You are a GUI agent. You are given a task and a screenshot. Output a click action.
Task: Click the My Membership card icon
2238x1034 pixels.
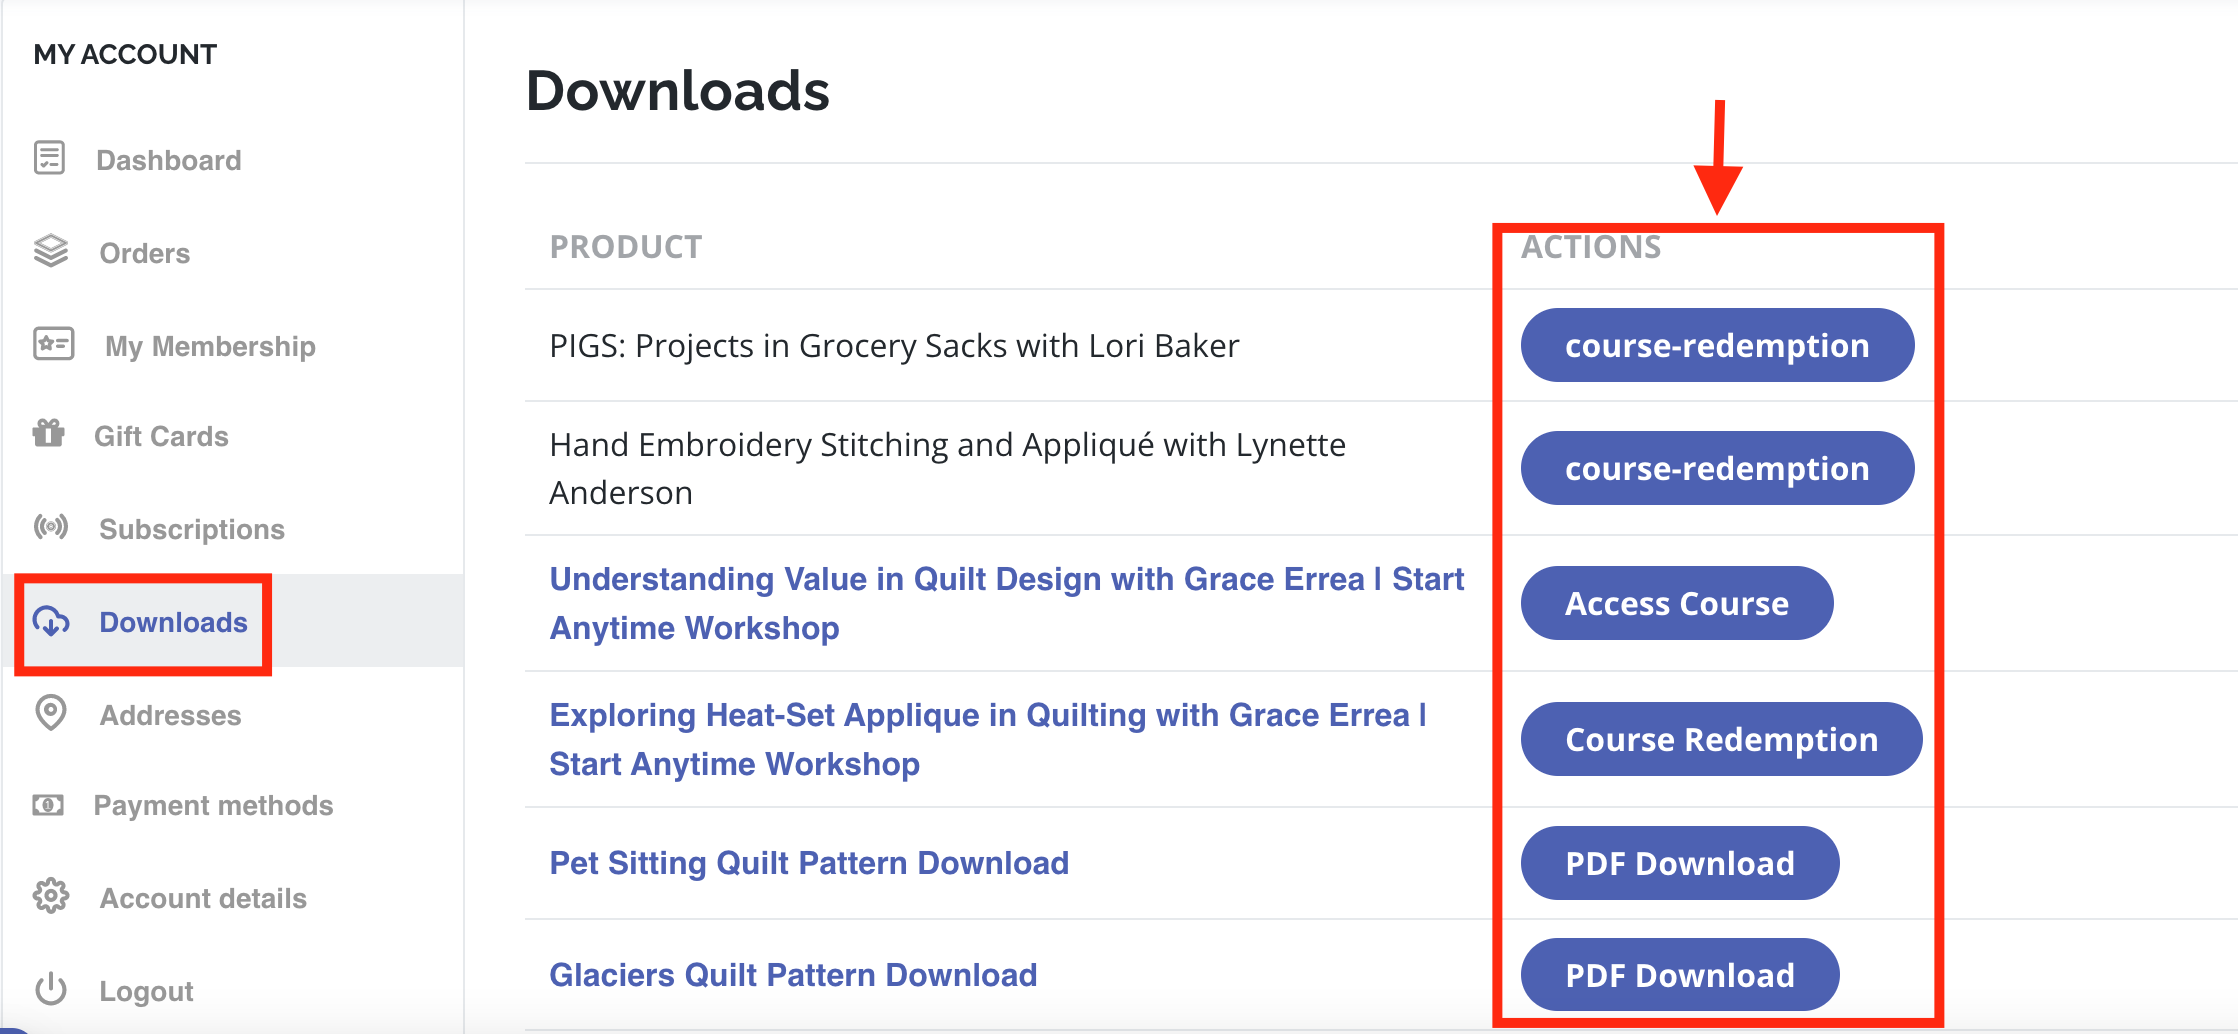point(53,344)
